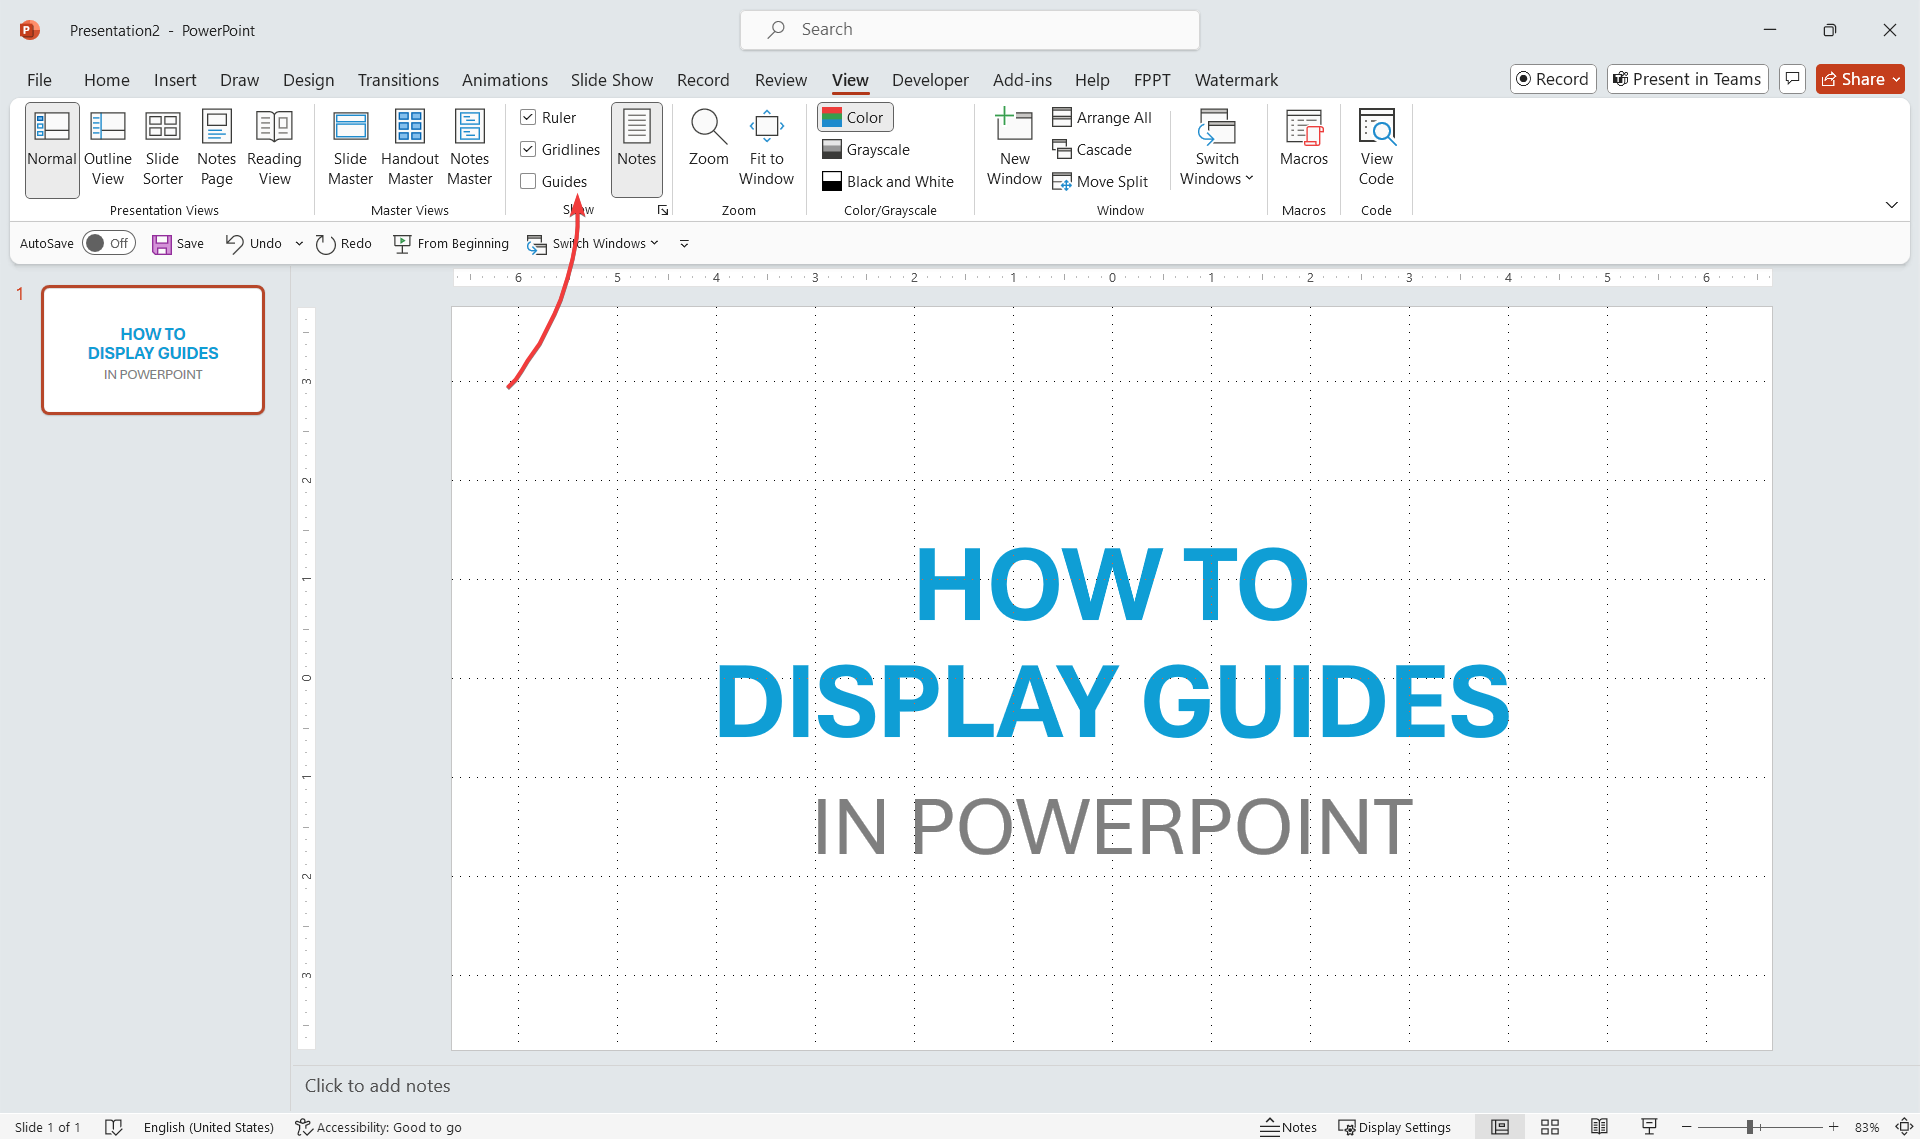Switch to Slide Sorter via status bar

(x=1550, y=1127)
